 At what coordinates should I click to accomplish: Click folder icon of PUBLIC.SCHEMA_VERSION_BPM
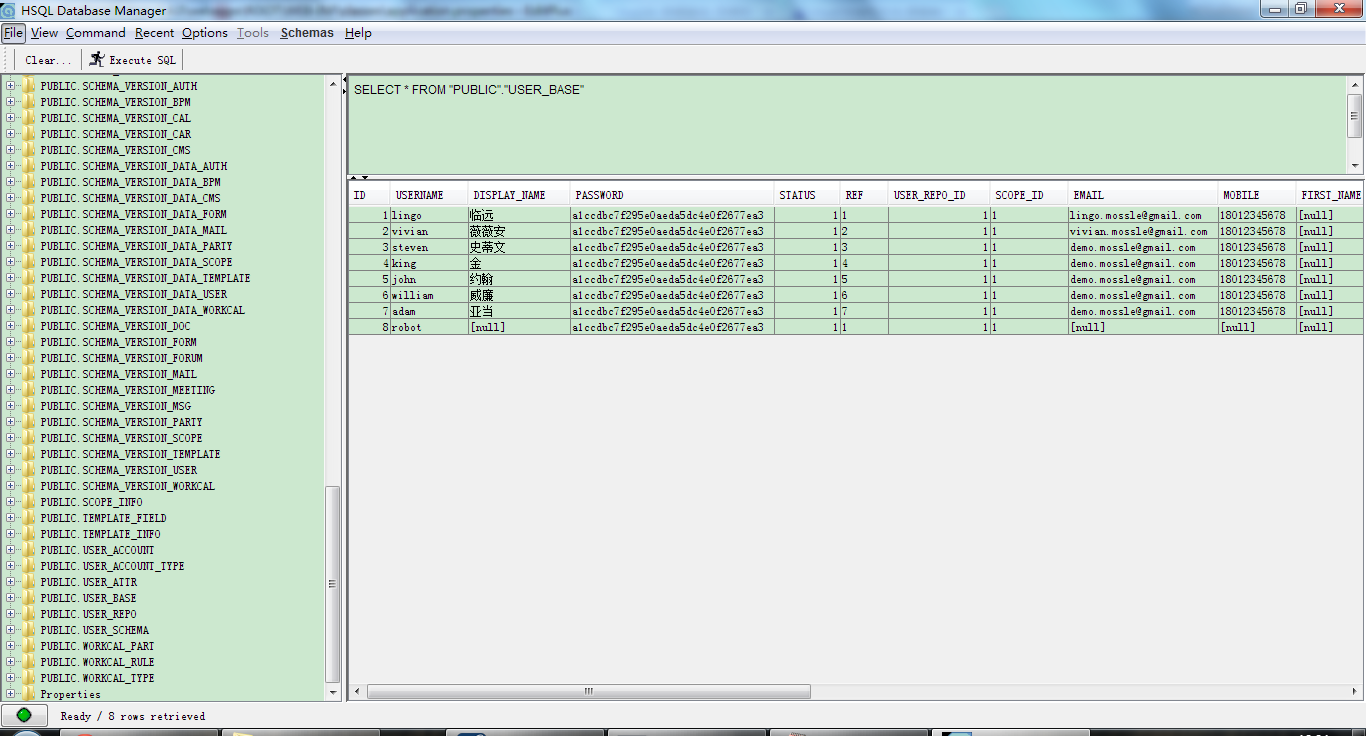point(28,102)
